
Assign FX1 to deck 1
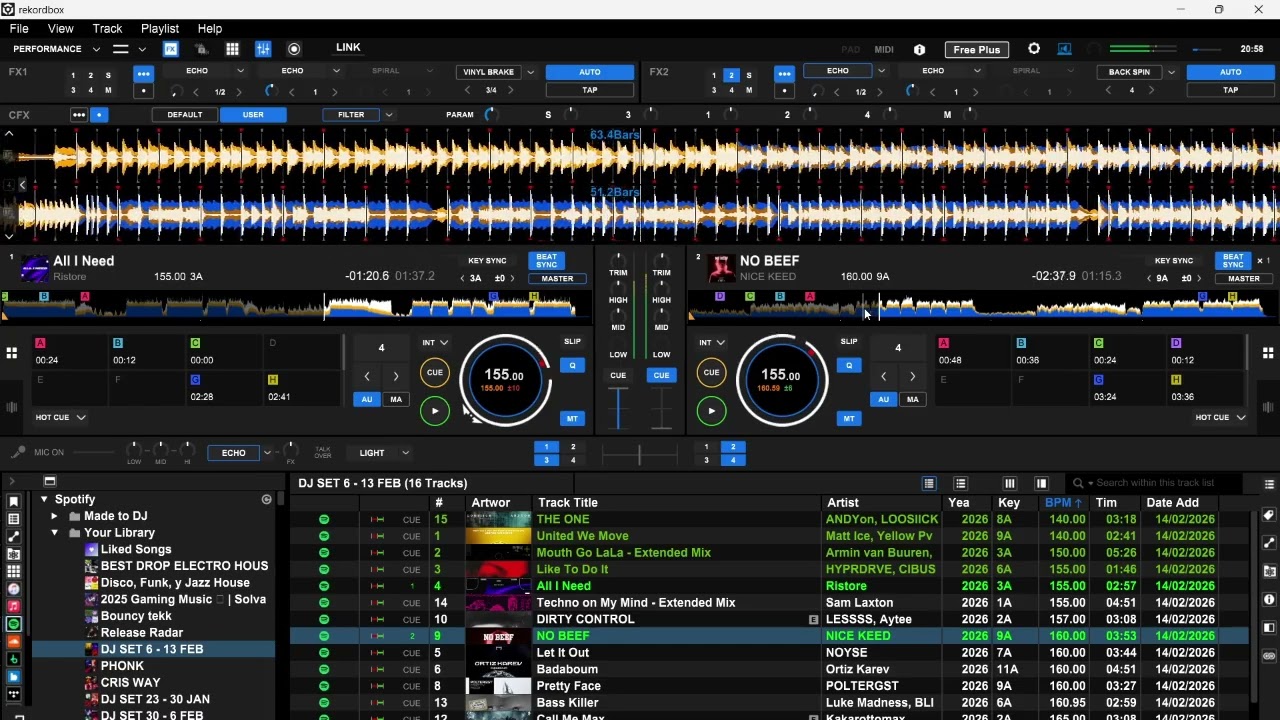[x=72, y=75]
